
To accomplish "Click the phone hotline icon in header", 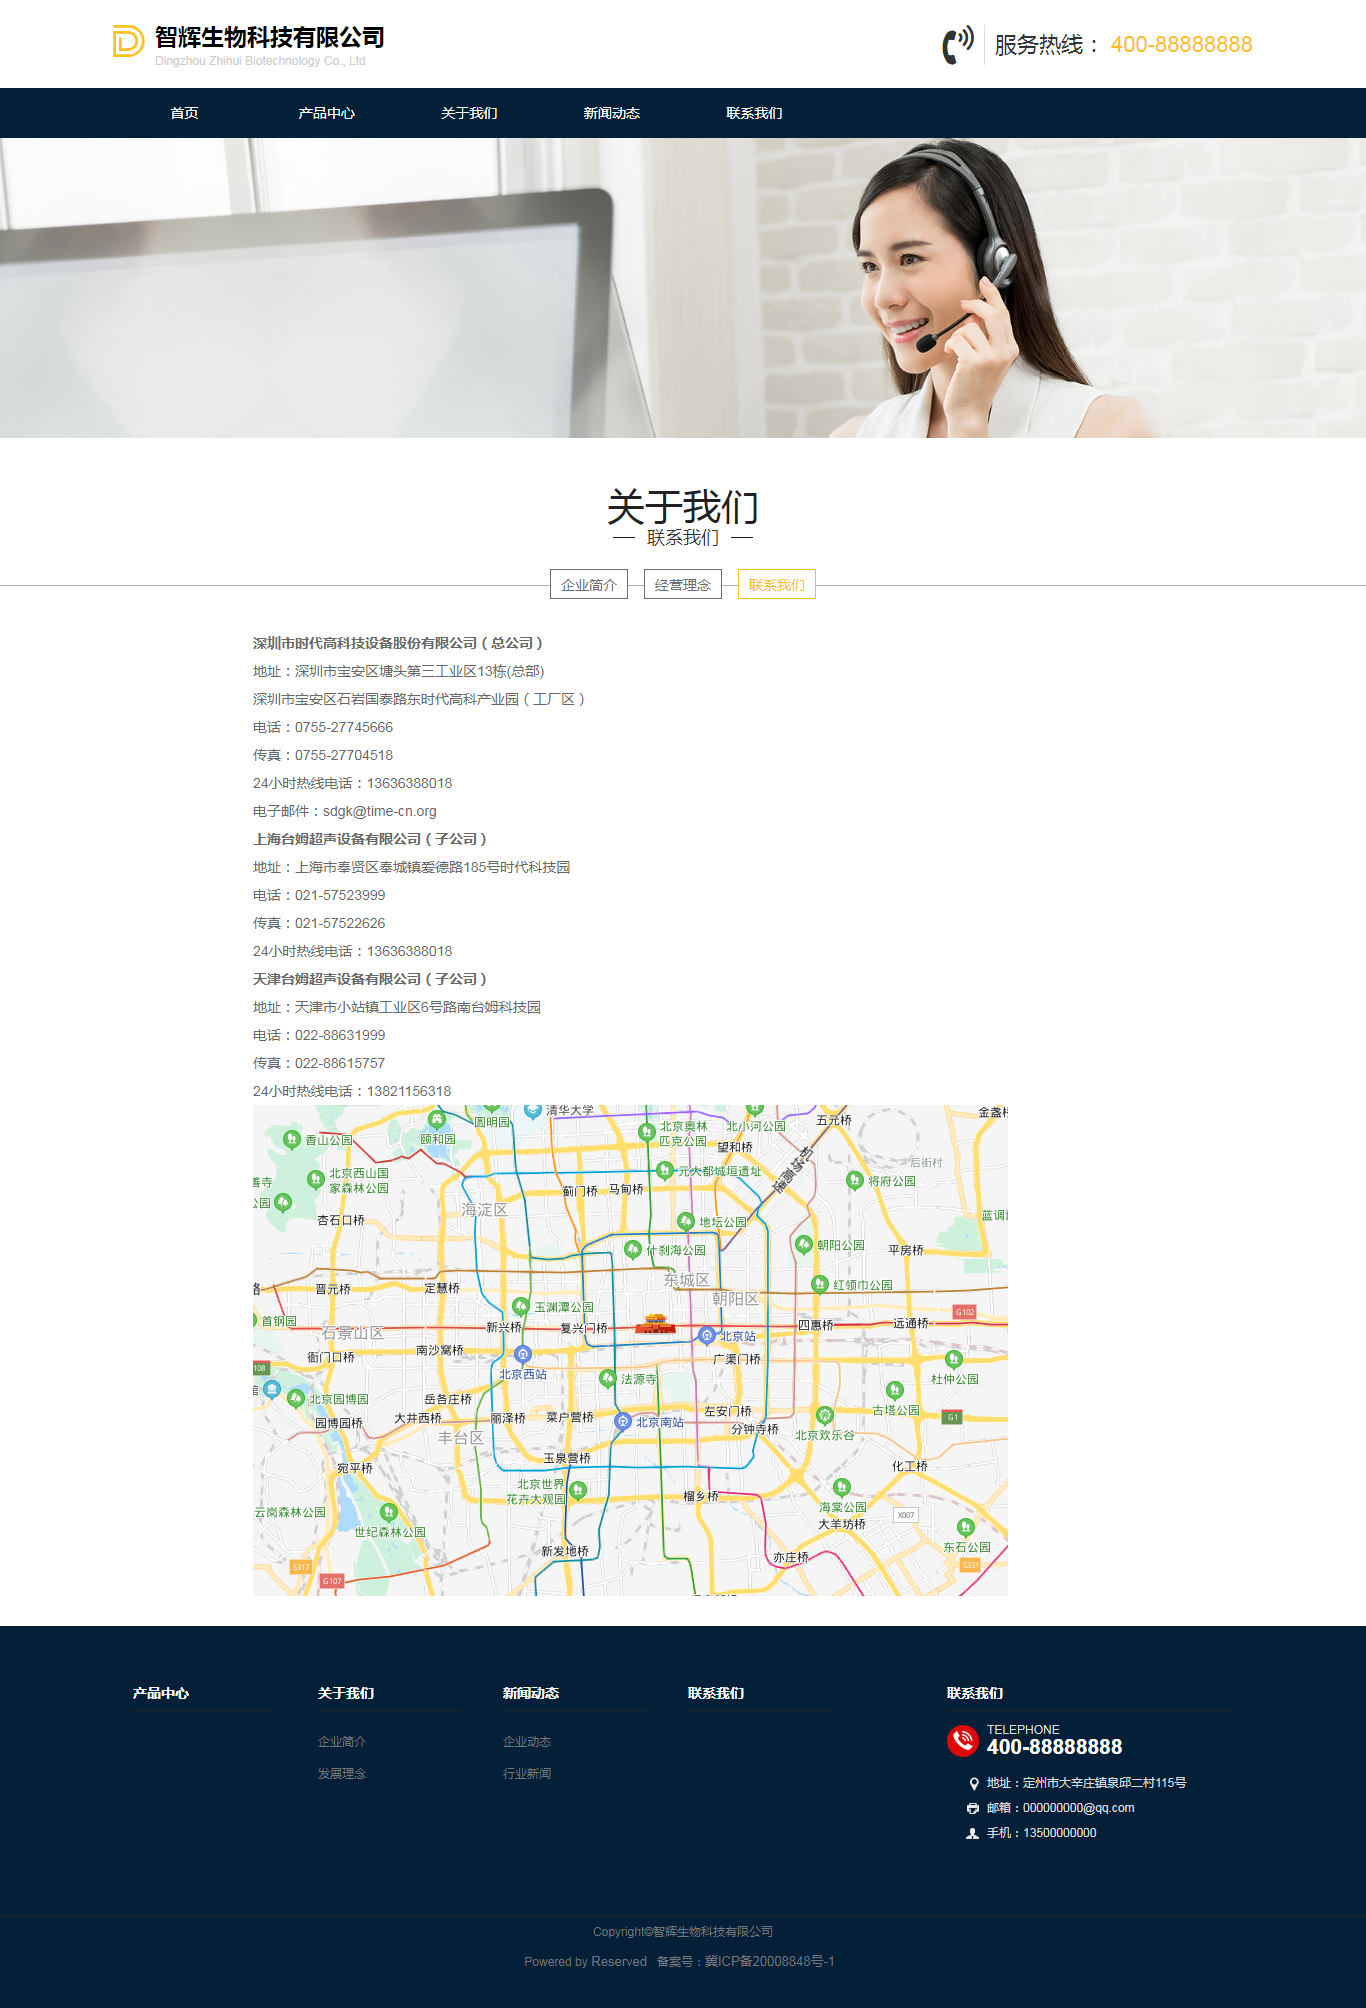I will coord(957,45).
